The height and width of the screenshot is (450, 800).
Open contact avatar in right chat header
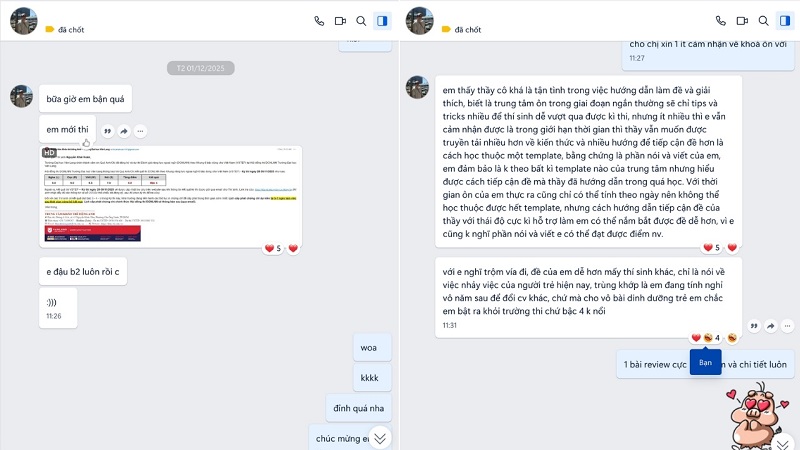[x=419, y=21]
